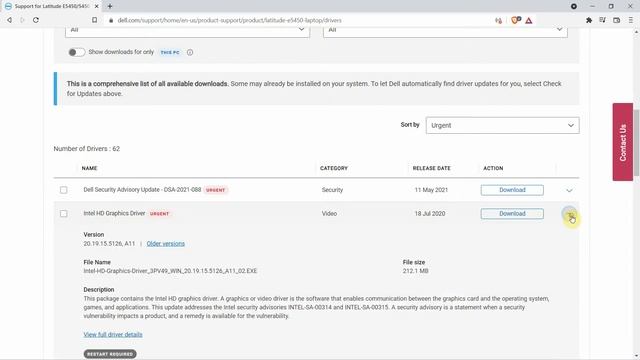Viewport: 640px width, 360px height.
Task: Click the RELEASE DATE column header
Action: 431,168
